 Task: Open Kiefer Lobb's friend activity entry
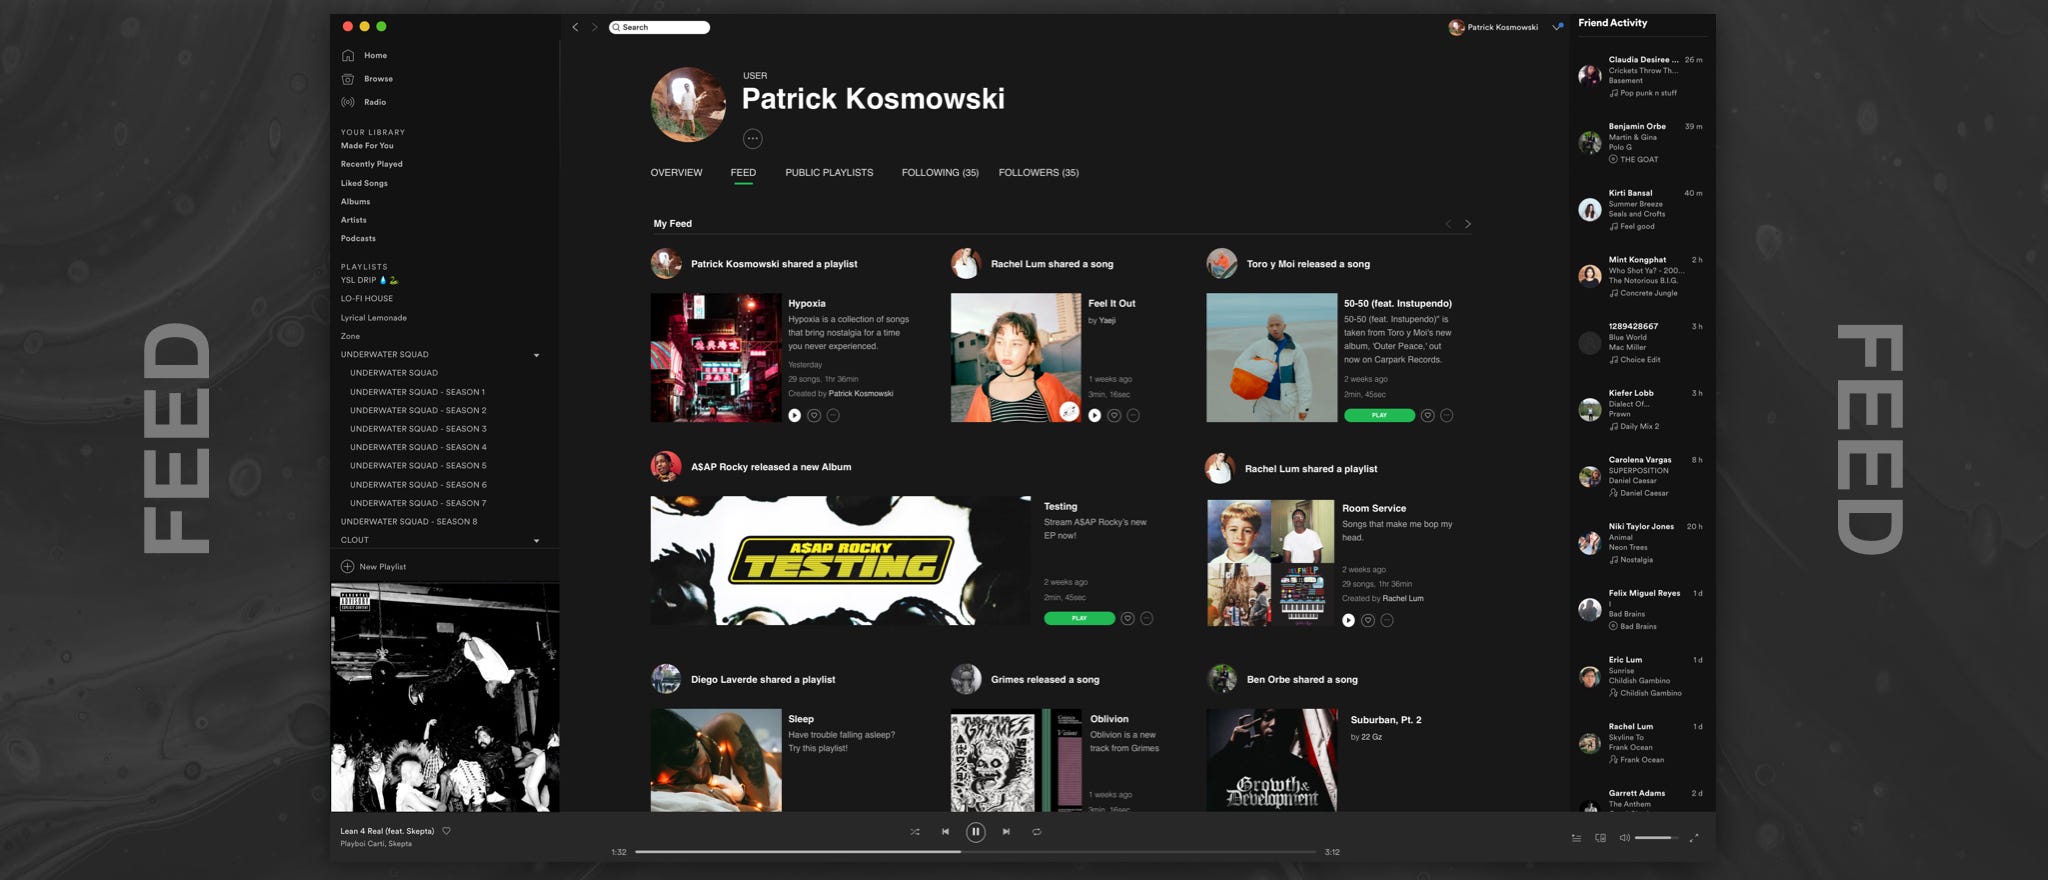[1640, 410]
